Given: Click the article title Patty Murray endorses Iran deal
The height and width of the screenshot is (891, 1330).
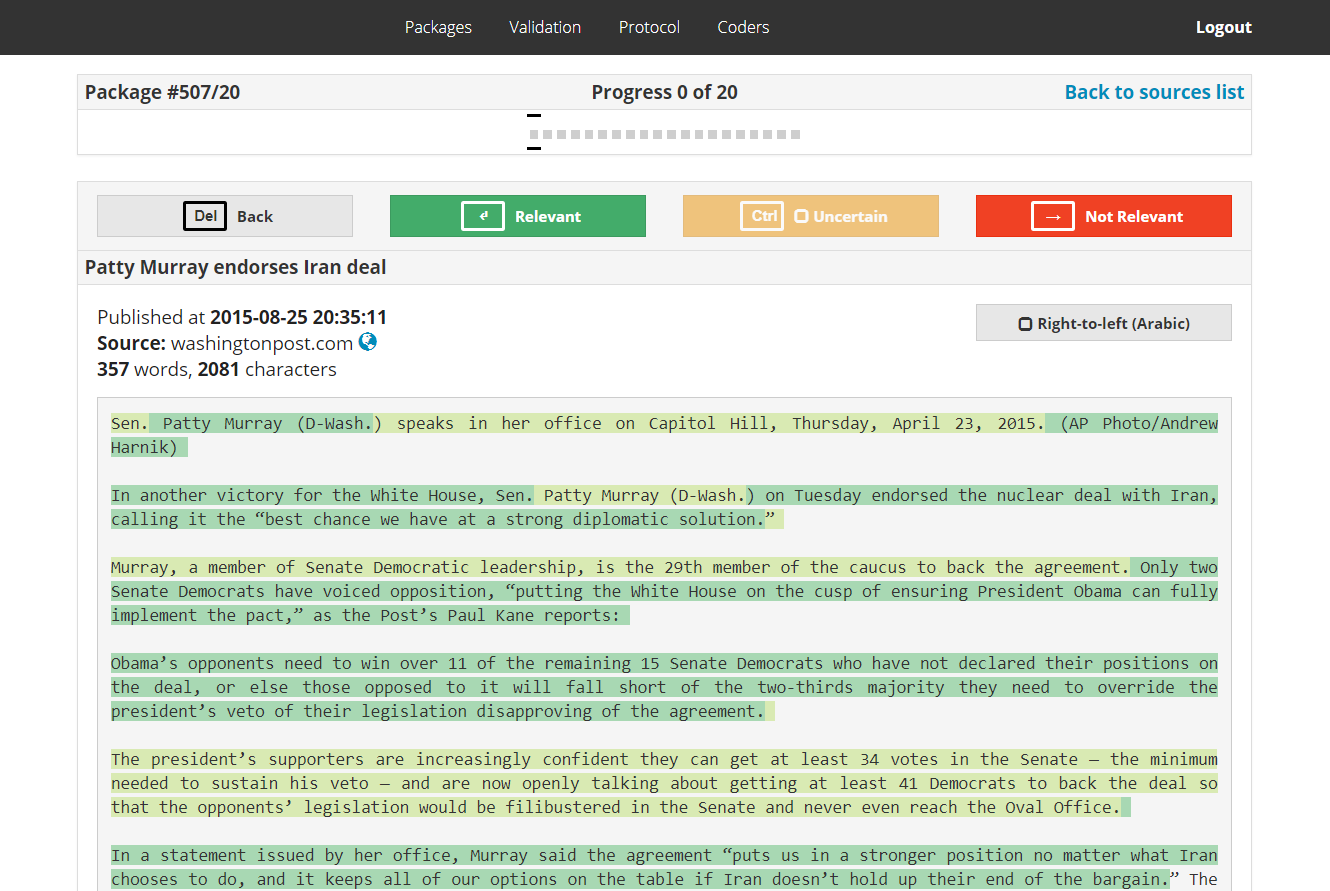Looking at the screenshot, I should pos(236,267).
